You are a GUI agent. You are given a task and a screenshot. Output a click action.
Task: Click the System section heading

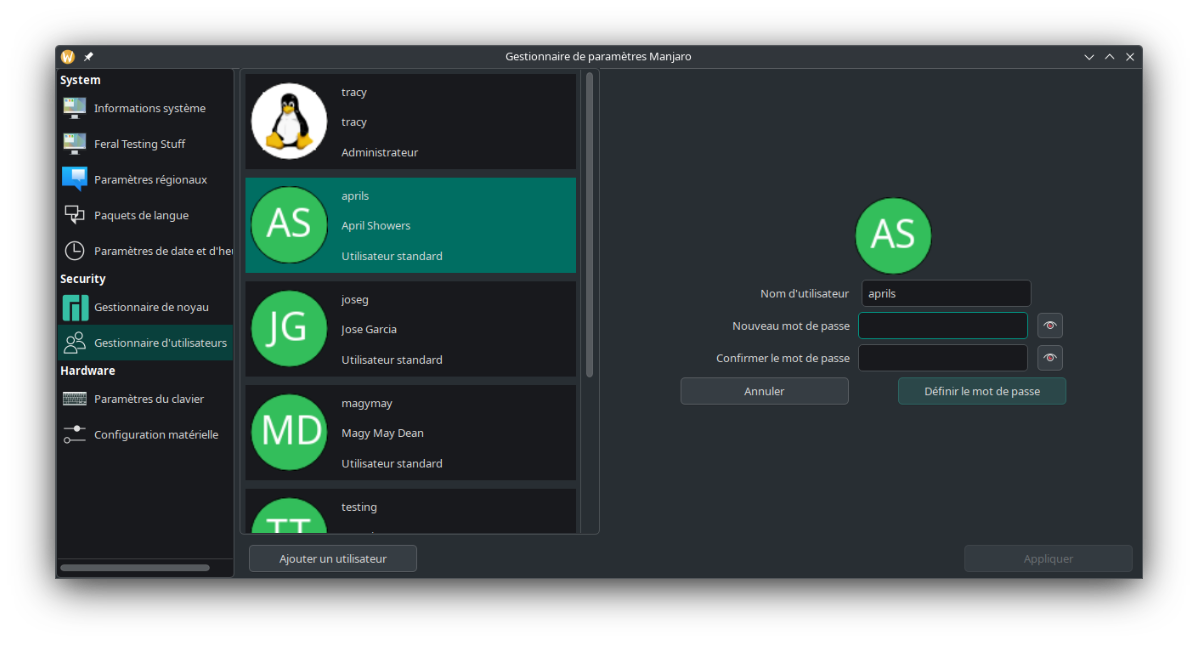80,80
